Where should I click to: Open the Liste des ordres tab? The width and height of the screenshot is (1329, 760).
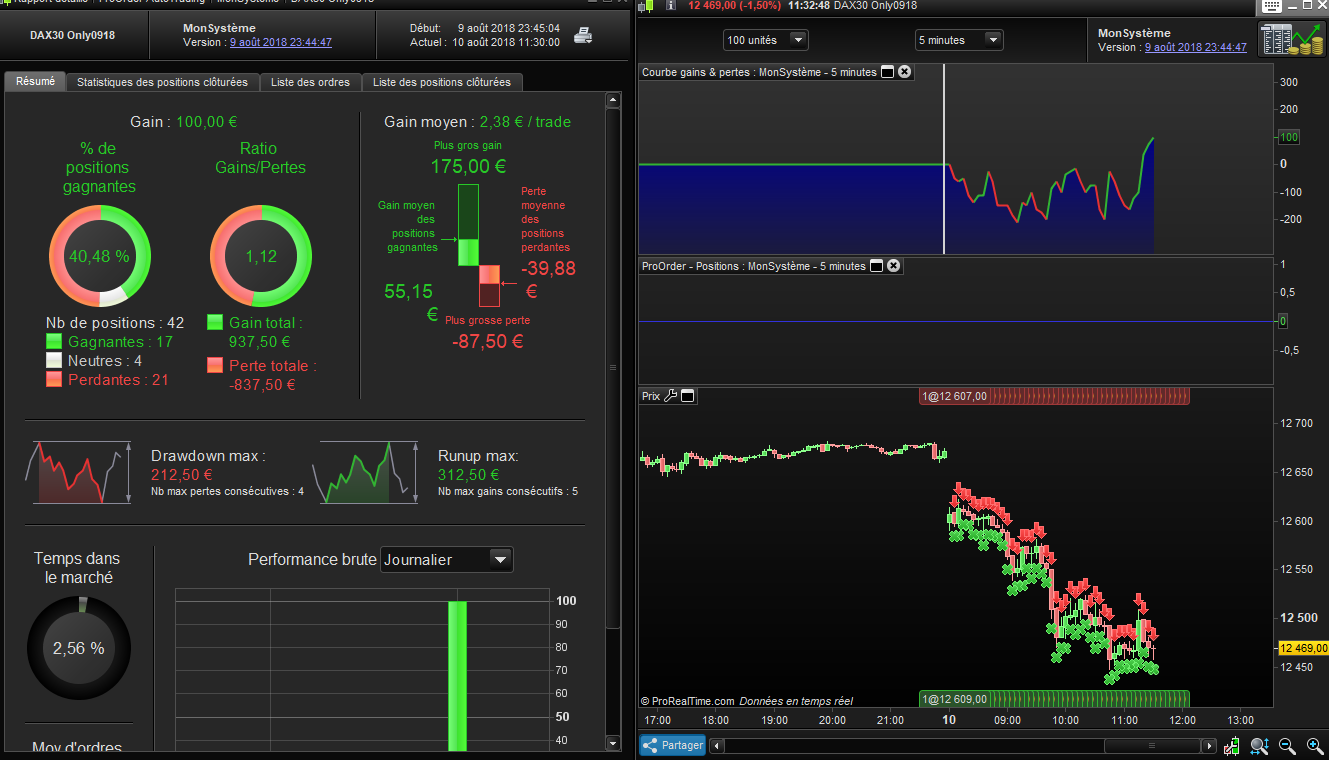[310, 82]
